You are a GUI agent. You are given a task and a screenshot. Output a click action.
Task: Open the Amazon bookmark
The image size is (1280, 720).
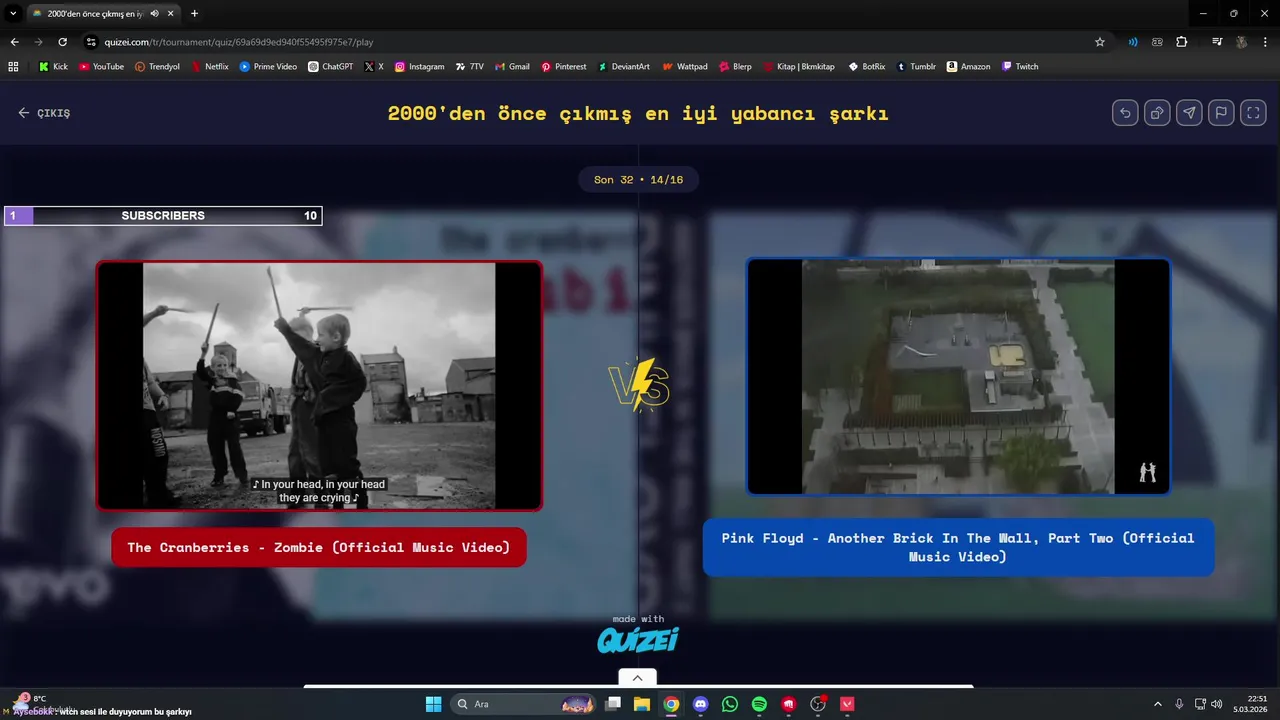point(968,67)
